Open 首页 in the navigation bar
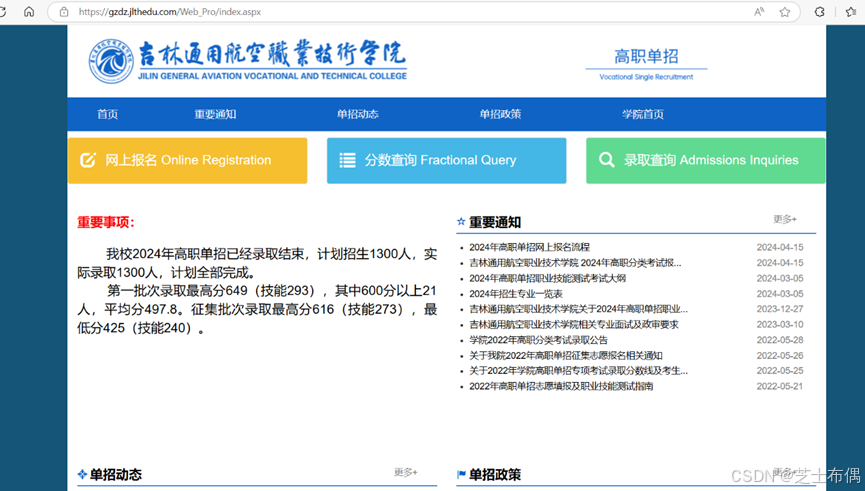The image size is (865, 491). pyautogui.click(x=108, y=114)
